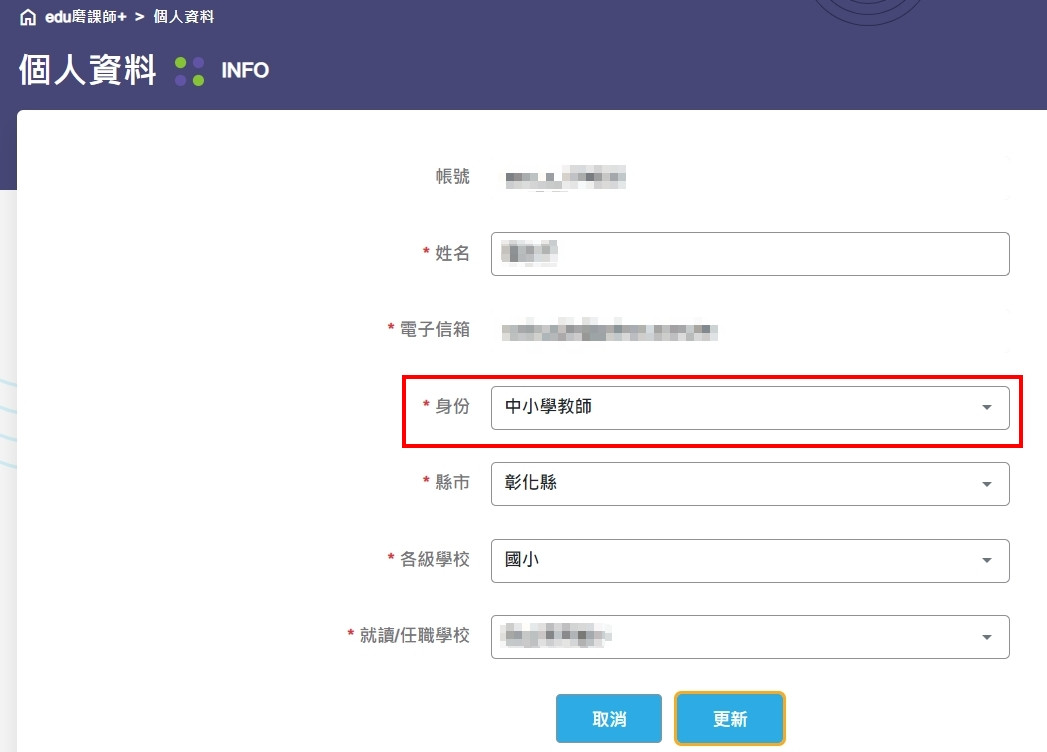Click the arrow icon of the 縣市 dropdown
Image resolution: width=1047 pixels, height=752 pixels.
987,484
